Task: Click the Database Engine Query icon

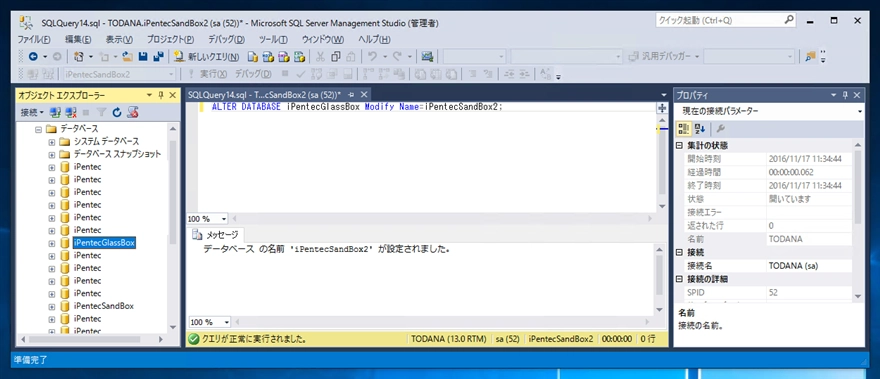Action: [253, 57]
